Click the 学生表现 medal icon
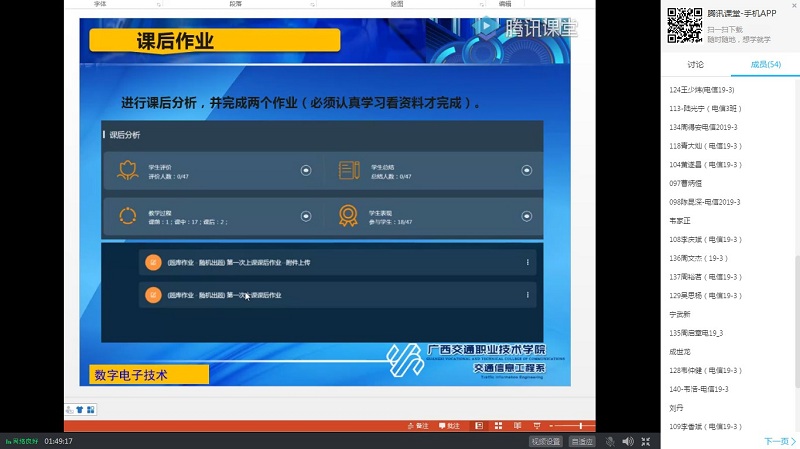The width and height of the screenshot is (800, 449). (348, 215)
